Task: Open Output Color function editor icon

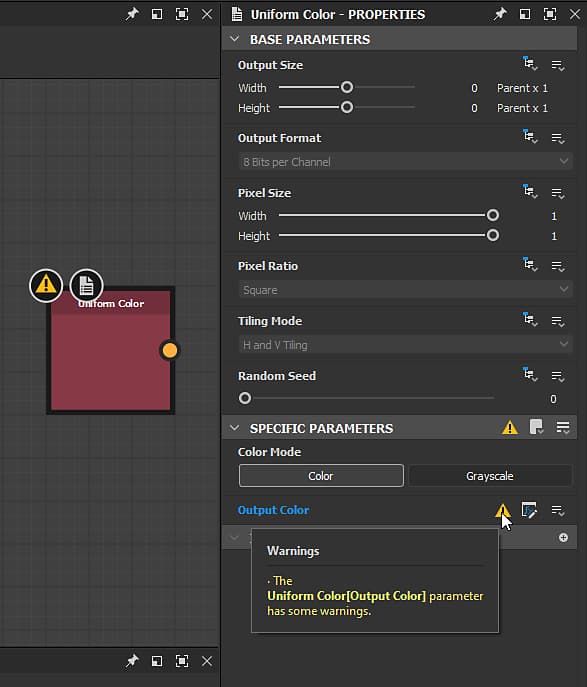Action: pyautogui.click(x=529, y=510)
